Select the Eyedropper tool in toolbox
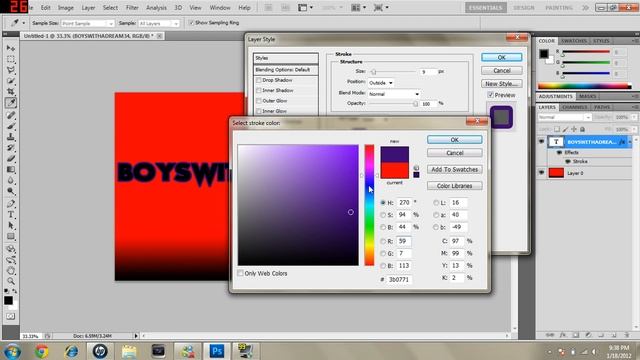The width and height of the screenshot is (640, 360). (11, 103)
